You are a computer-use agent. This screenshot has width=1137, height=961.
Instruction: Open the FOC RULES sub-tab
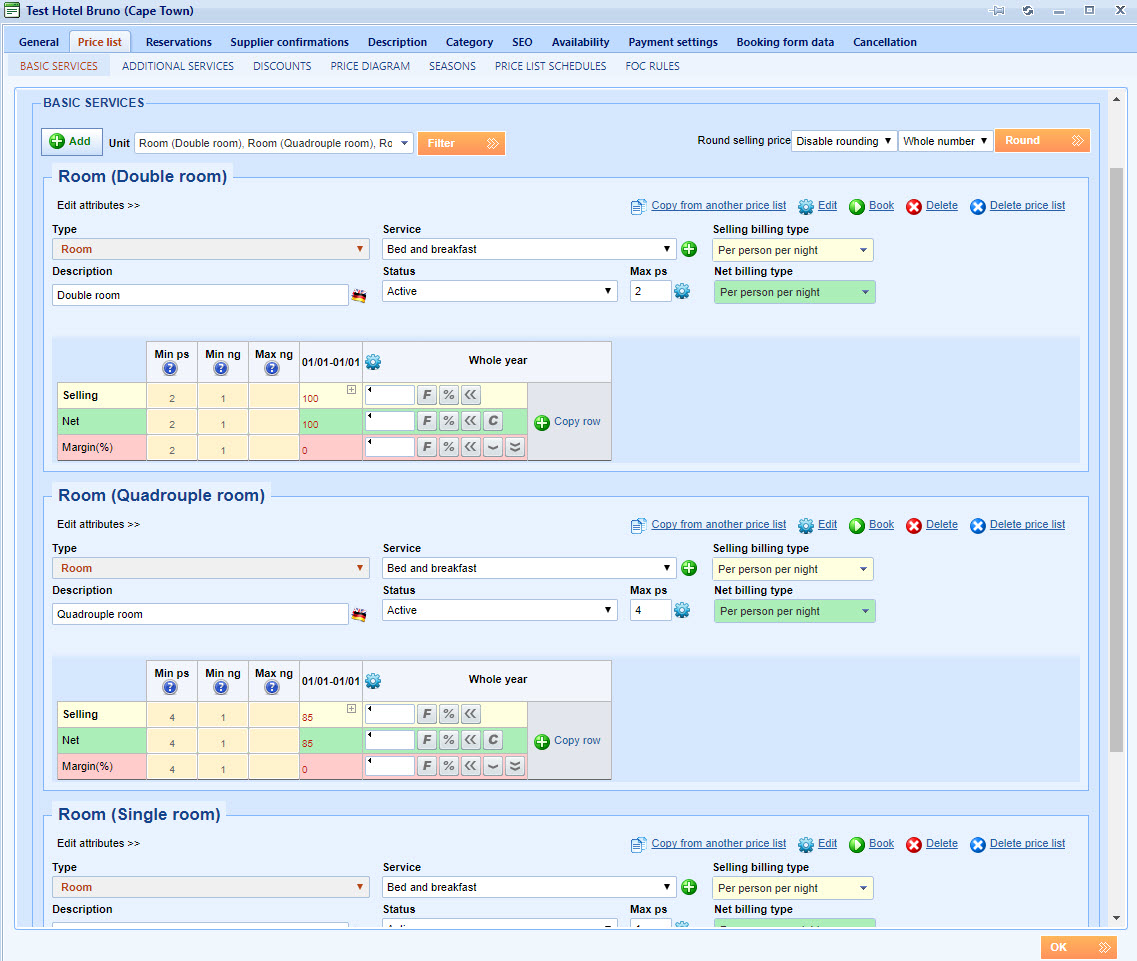[x=653, y=66]
